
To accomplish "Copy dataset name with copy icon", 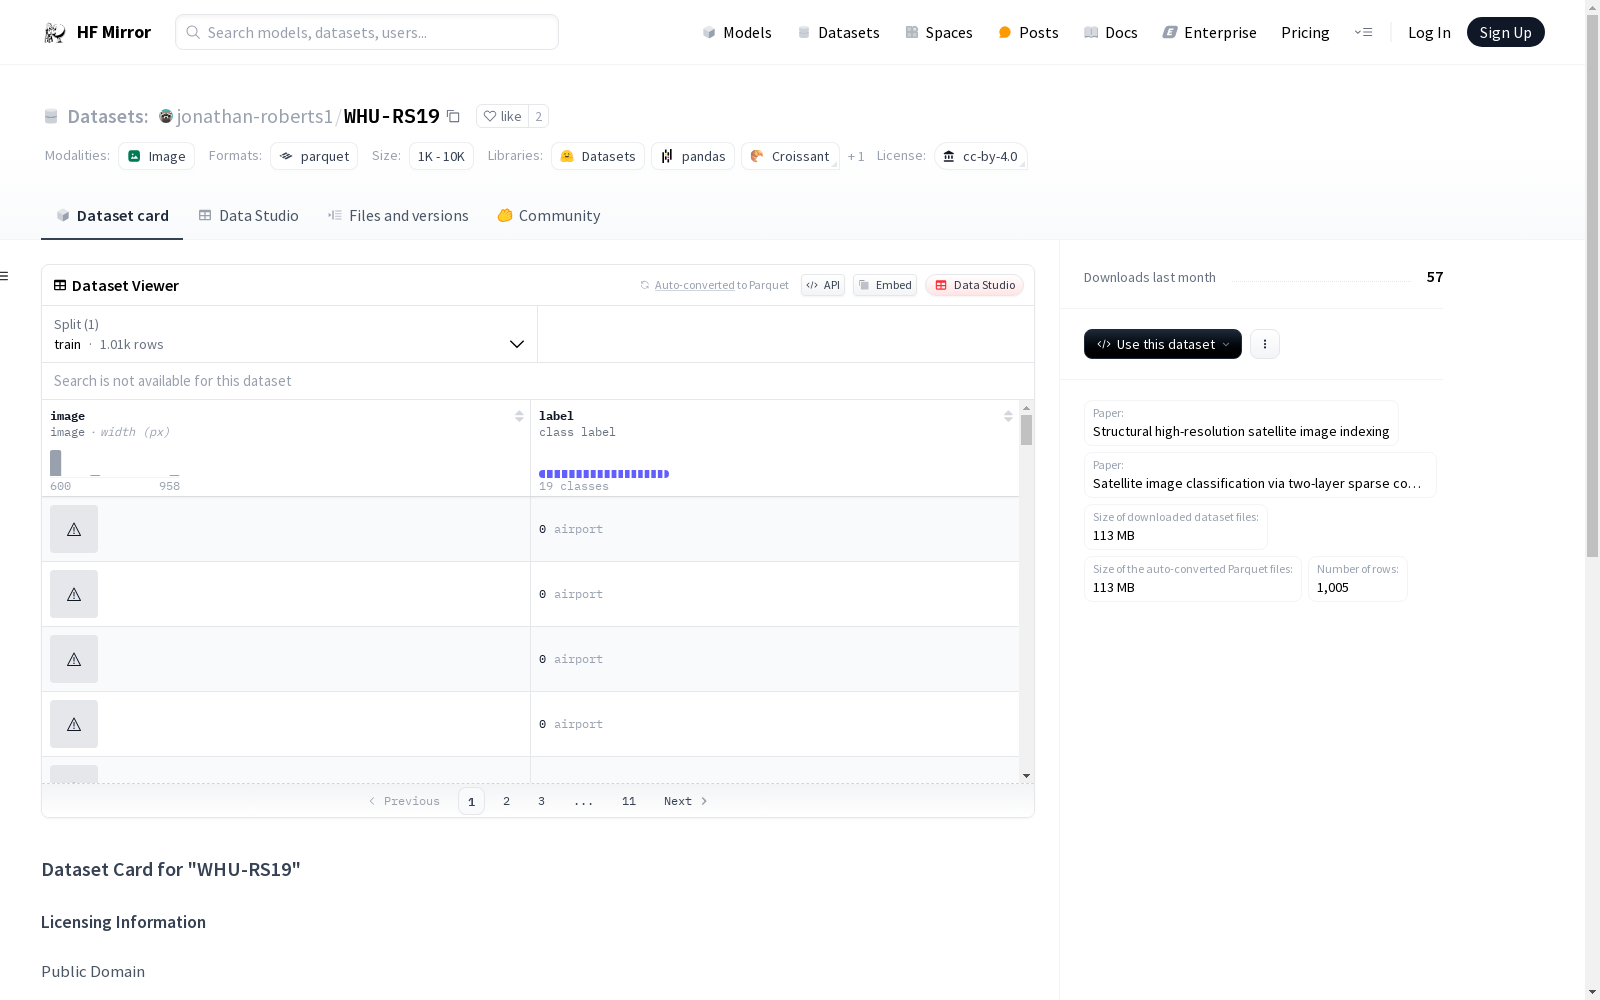I will pyautogui.click(x=453, y=116).
